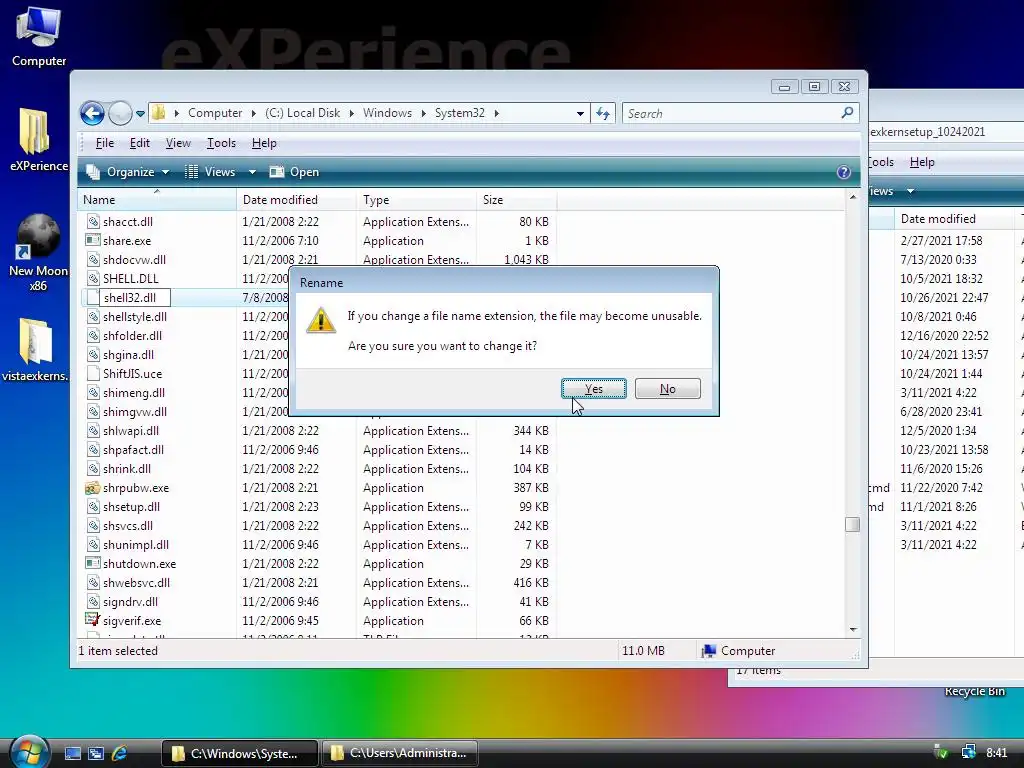Viewport: 1024px width, 768px height.
Task: Expand the arrow after Computer breadcrumb
Action: coord(253,114)
